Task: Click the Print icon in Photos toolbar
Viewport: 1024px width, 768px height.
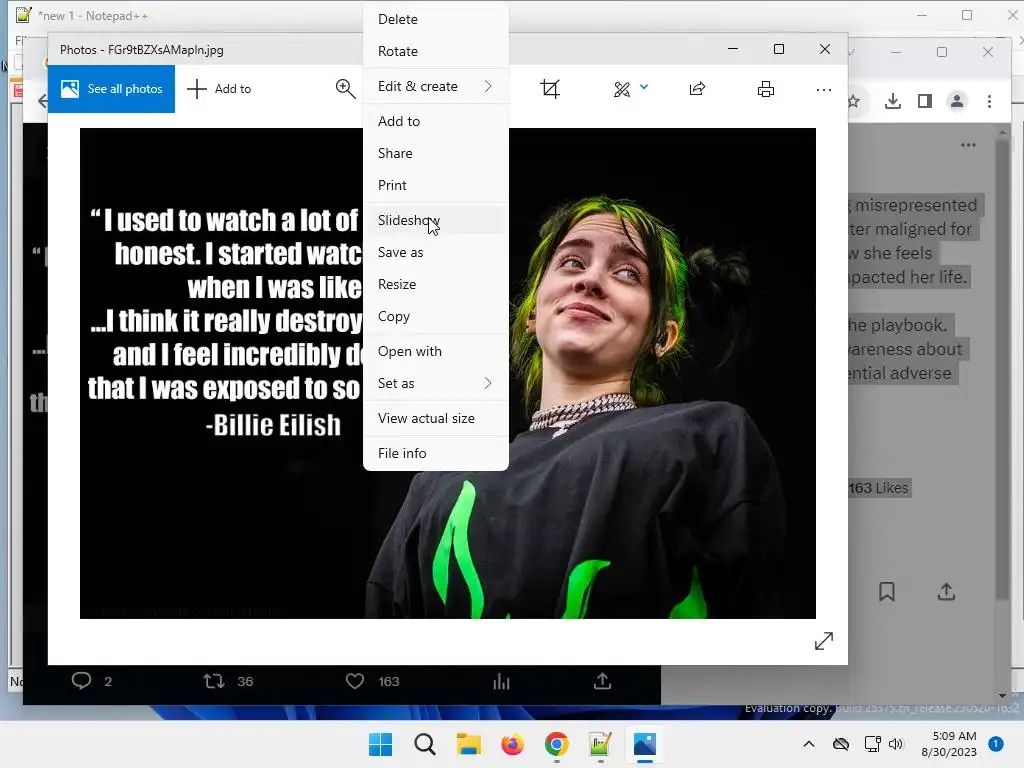Action: point(765,89)
